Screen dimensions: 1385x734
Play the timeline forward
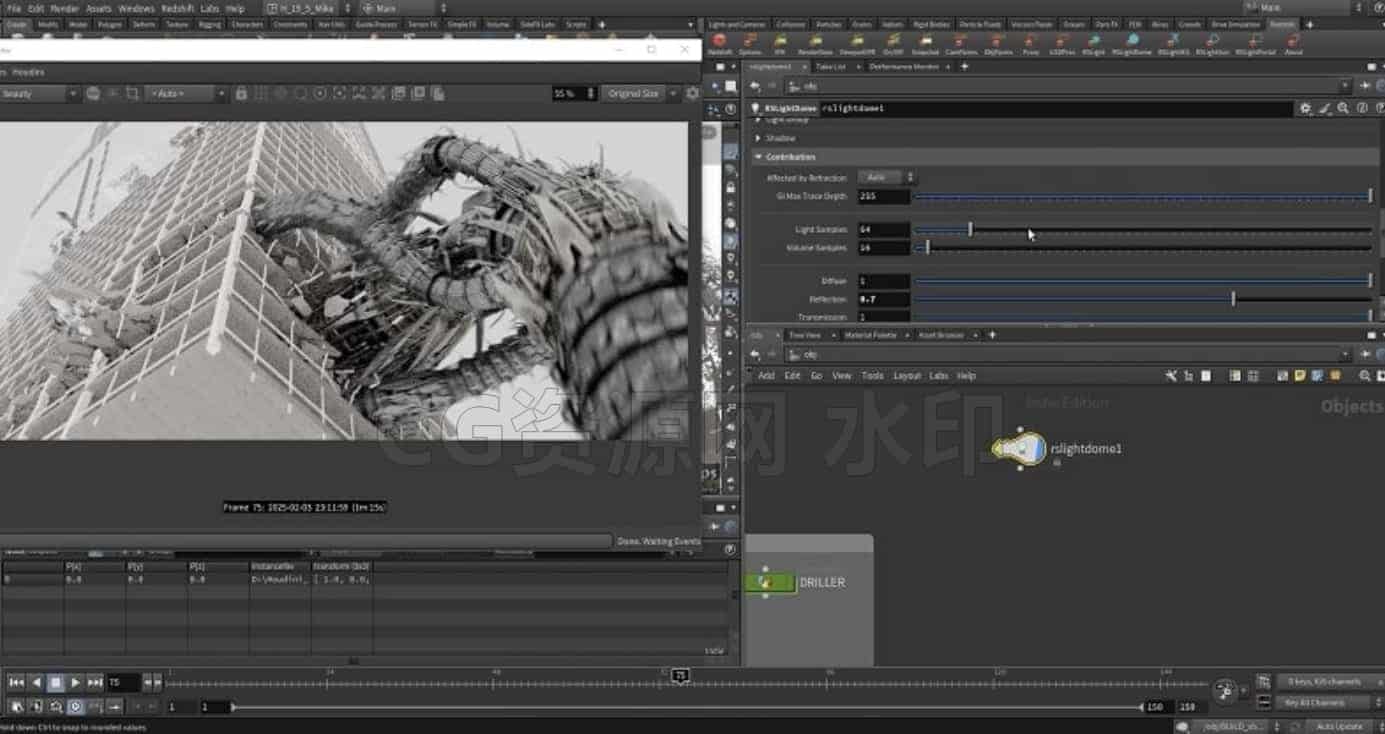coord(75,682)
